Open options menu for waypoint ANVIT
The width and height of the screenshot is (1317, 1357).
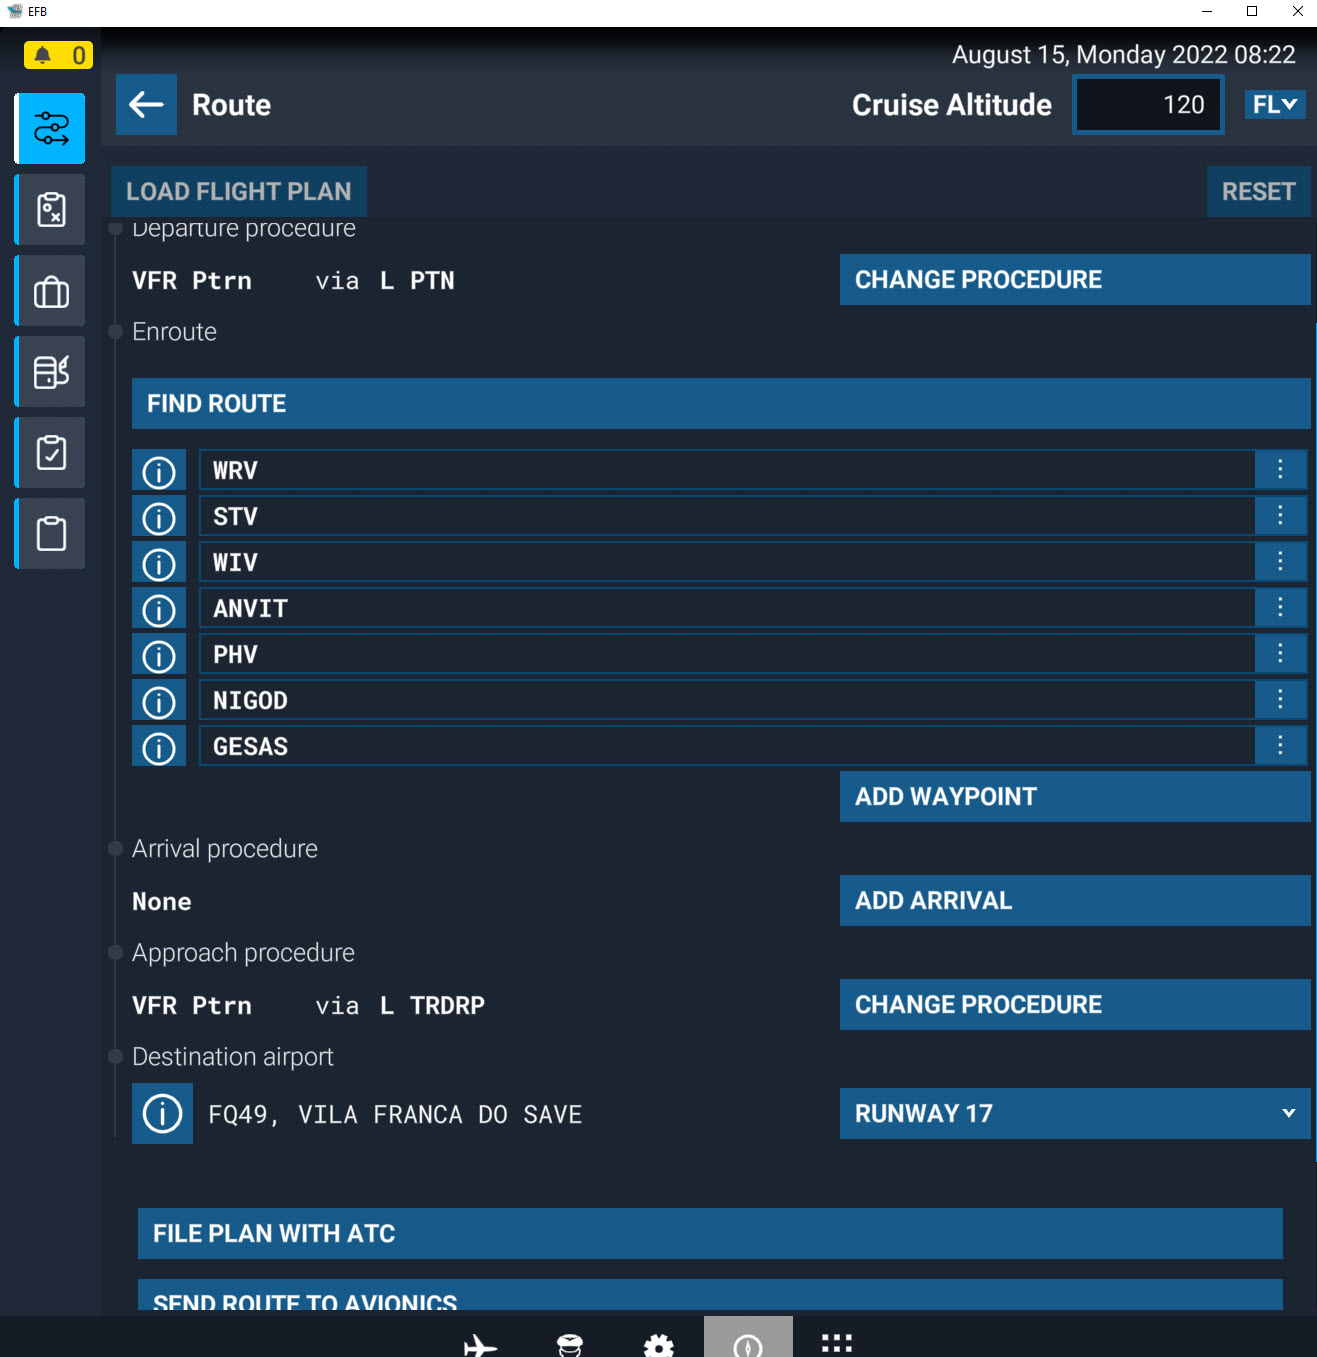1280,608
